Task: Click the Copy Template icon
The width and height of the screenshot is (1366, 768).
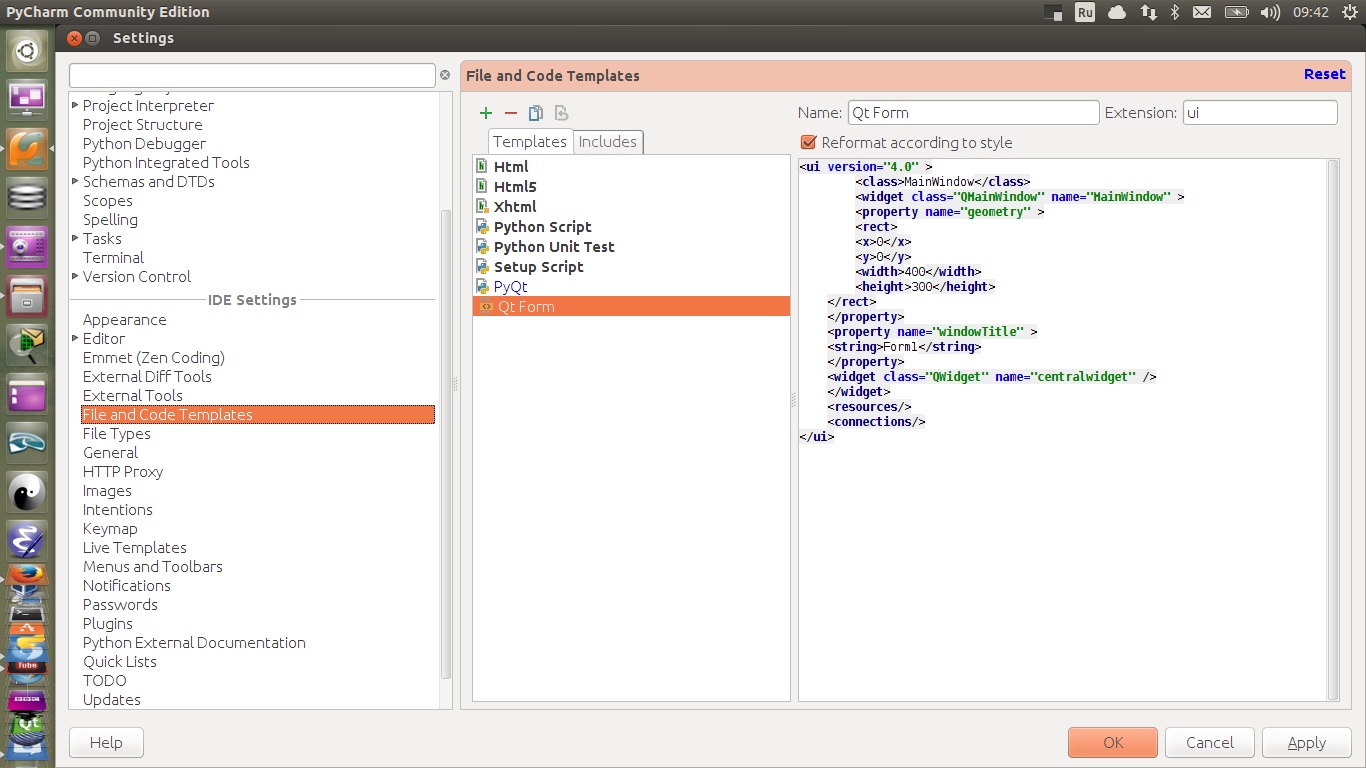Action: click(536, 113)
